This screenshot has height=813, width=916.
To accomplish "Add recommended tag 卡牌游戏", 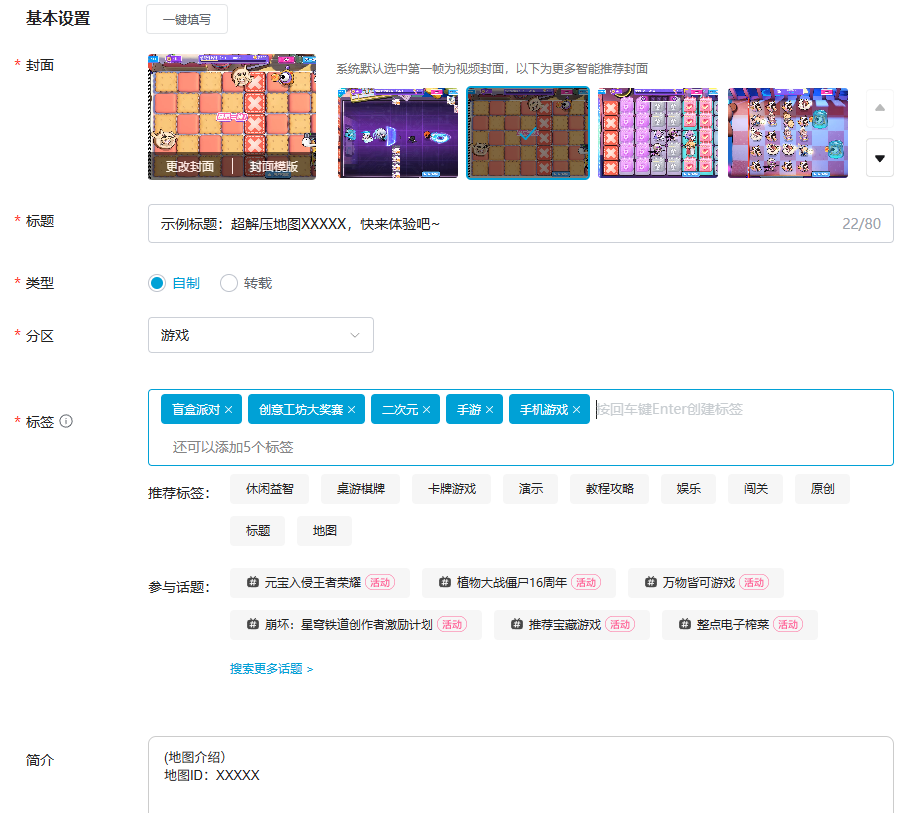I will click(x=452, y=489).
